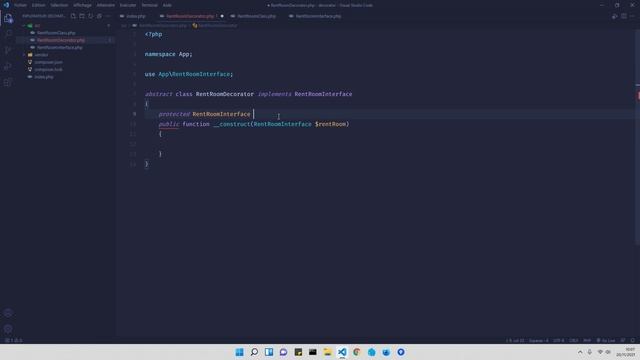Click the feedback icon in status bar
The height and width of the screenshot is (360, 640).
tap(623, 340)
